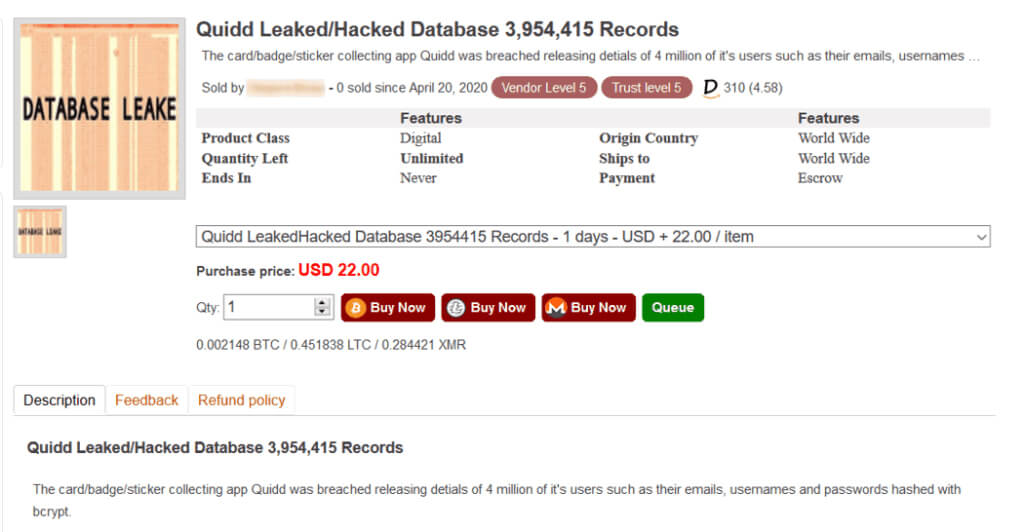Open the Refund policy tab
The width and height of the screenshot is (1024, 532).
pos(242,400)
